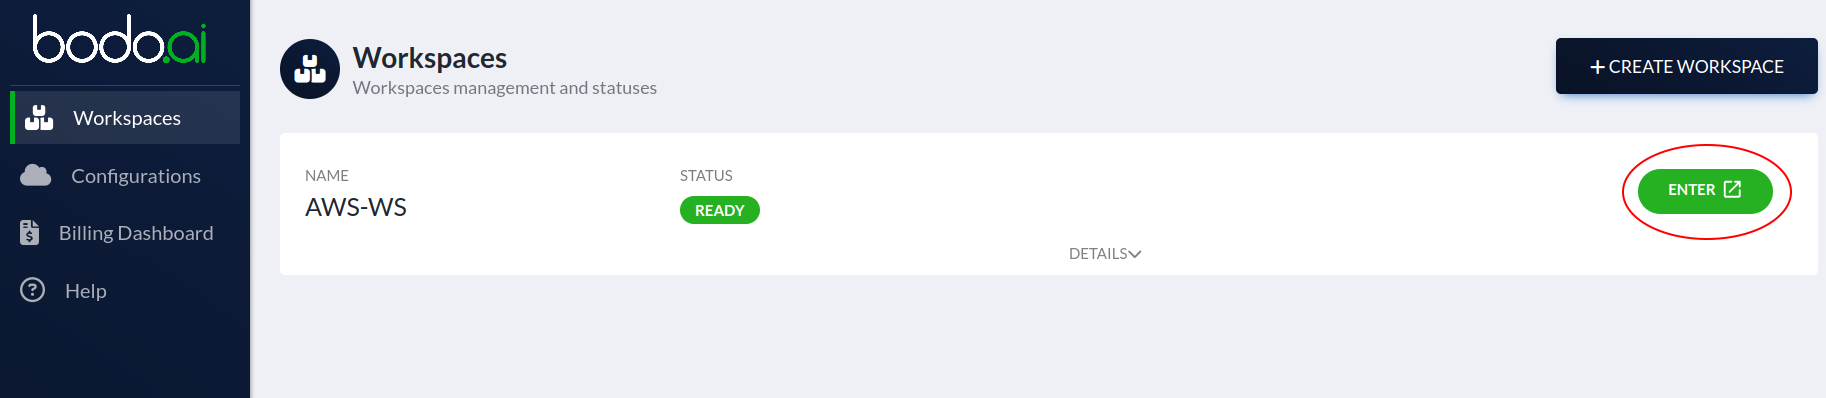The image size is (1826, 398).
Task: Click the green READY status badge
Action: tap(720, 210)
